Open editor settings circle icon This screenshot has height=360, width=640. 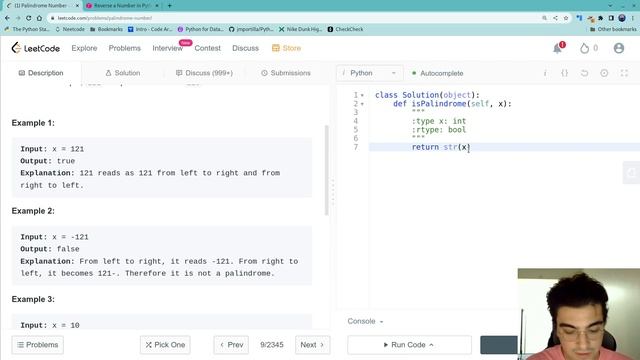click(x=604, y=73)
